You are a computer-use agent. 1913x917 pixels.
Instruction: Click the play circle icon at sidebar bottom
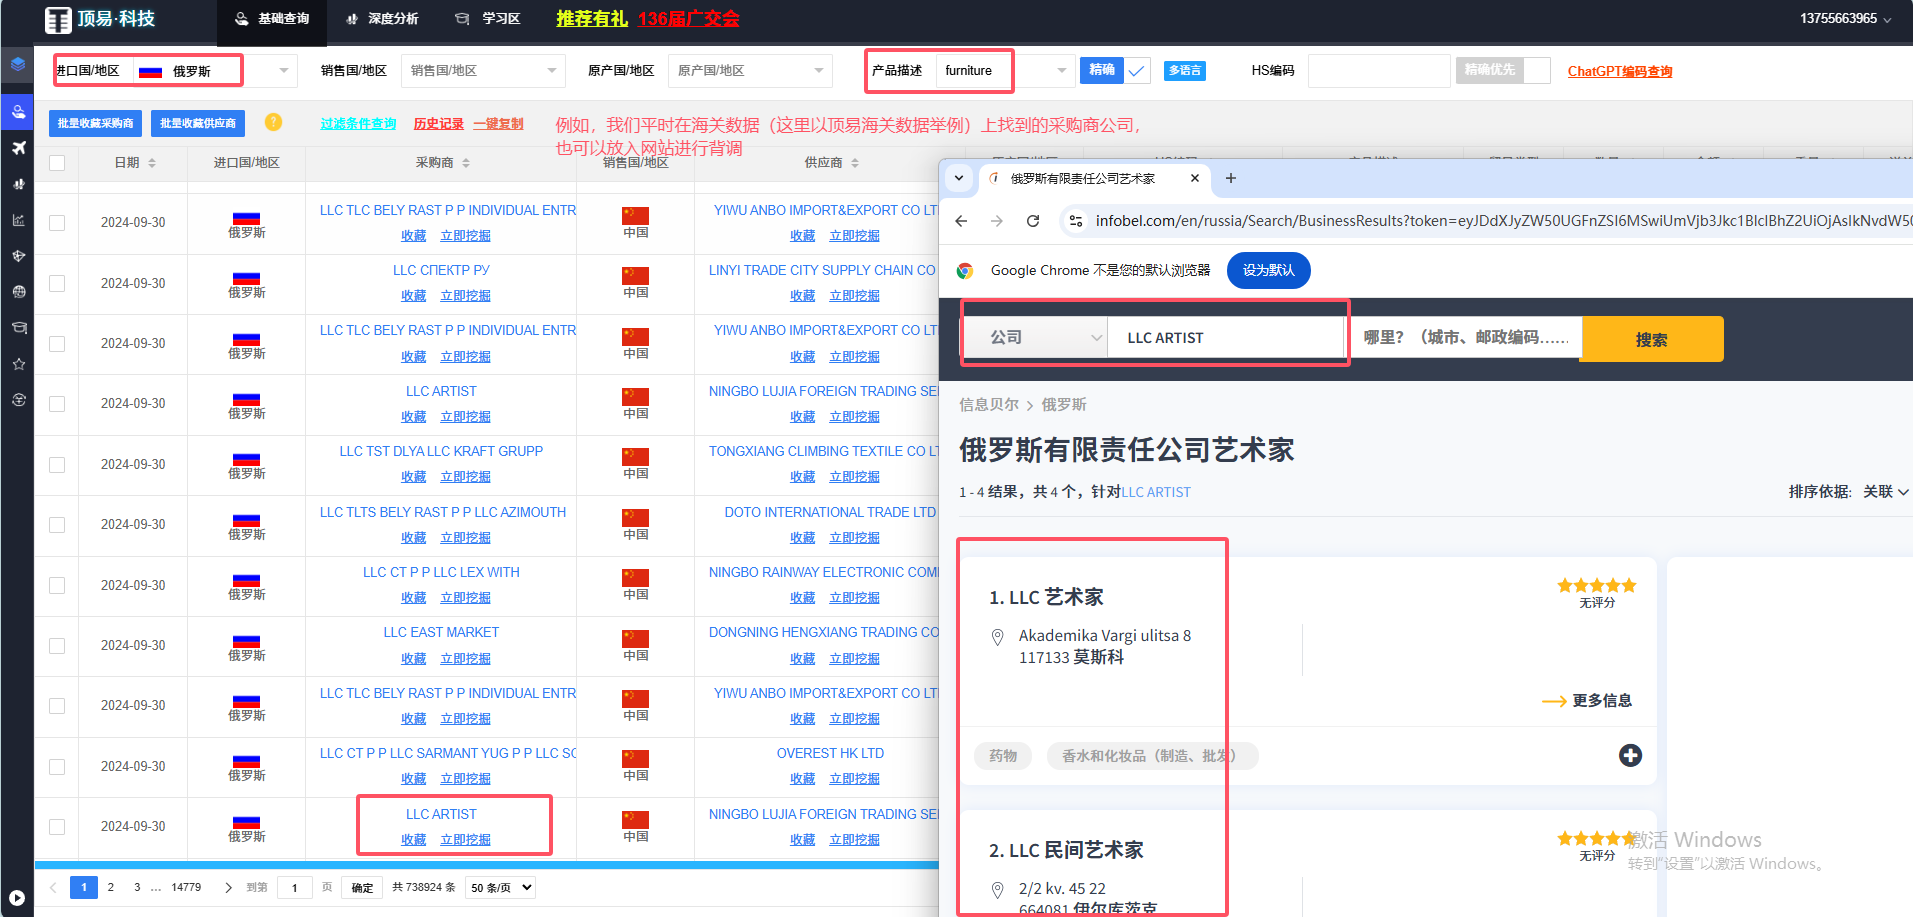(x=17, y=898)
